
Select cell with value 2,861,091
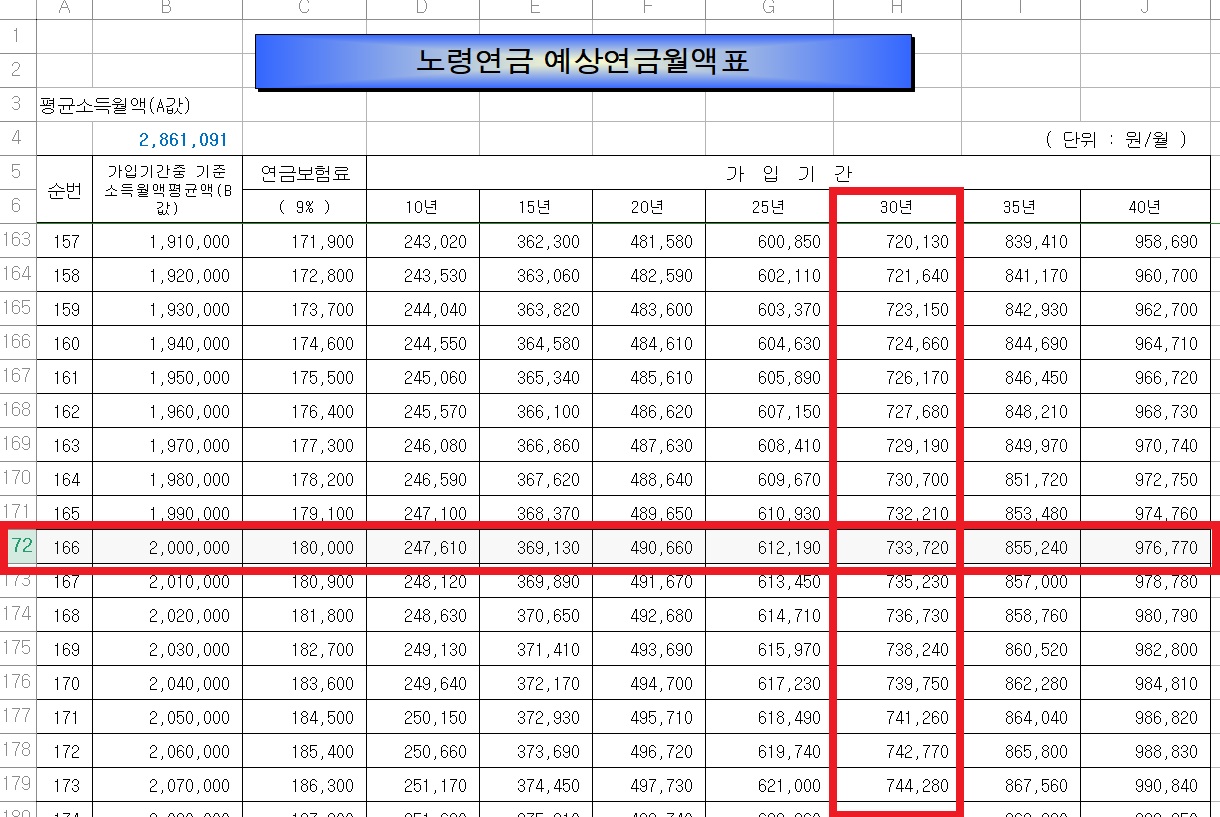(x=167, y=139)
